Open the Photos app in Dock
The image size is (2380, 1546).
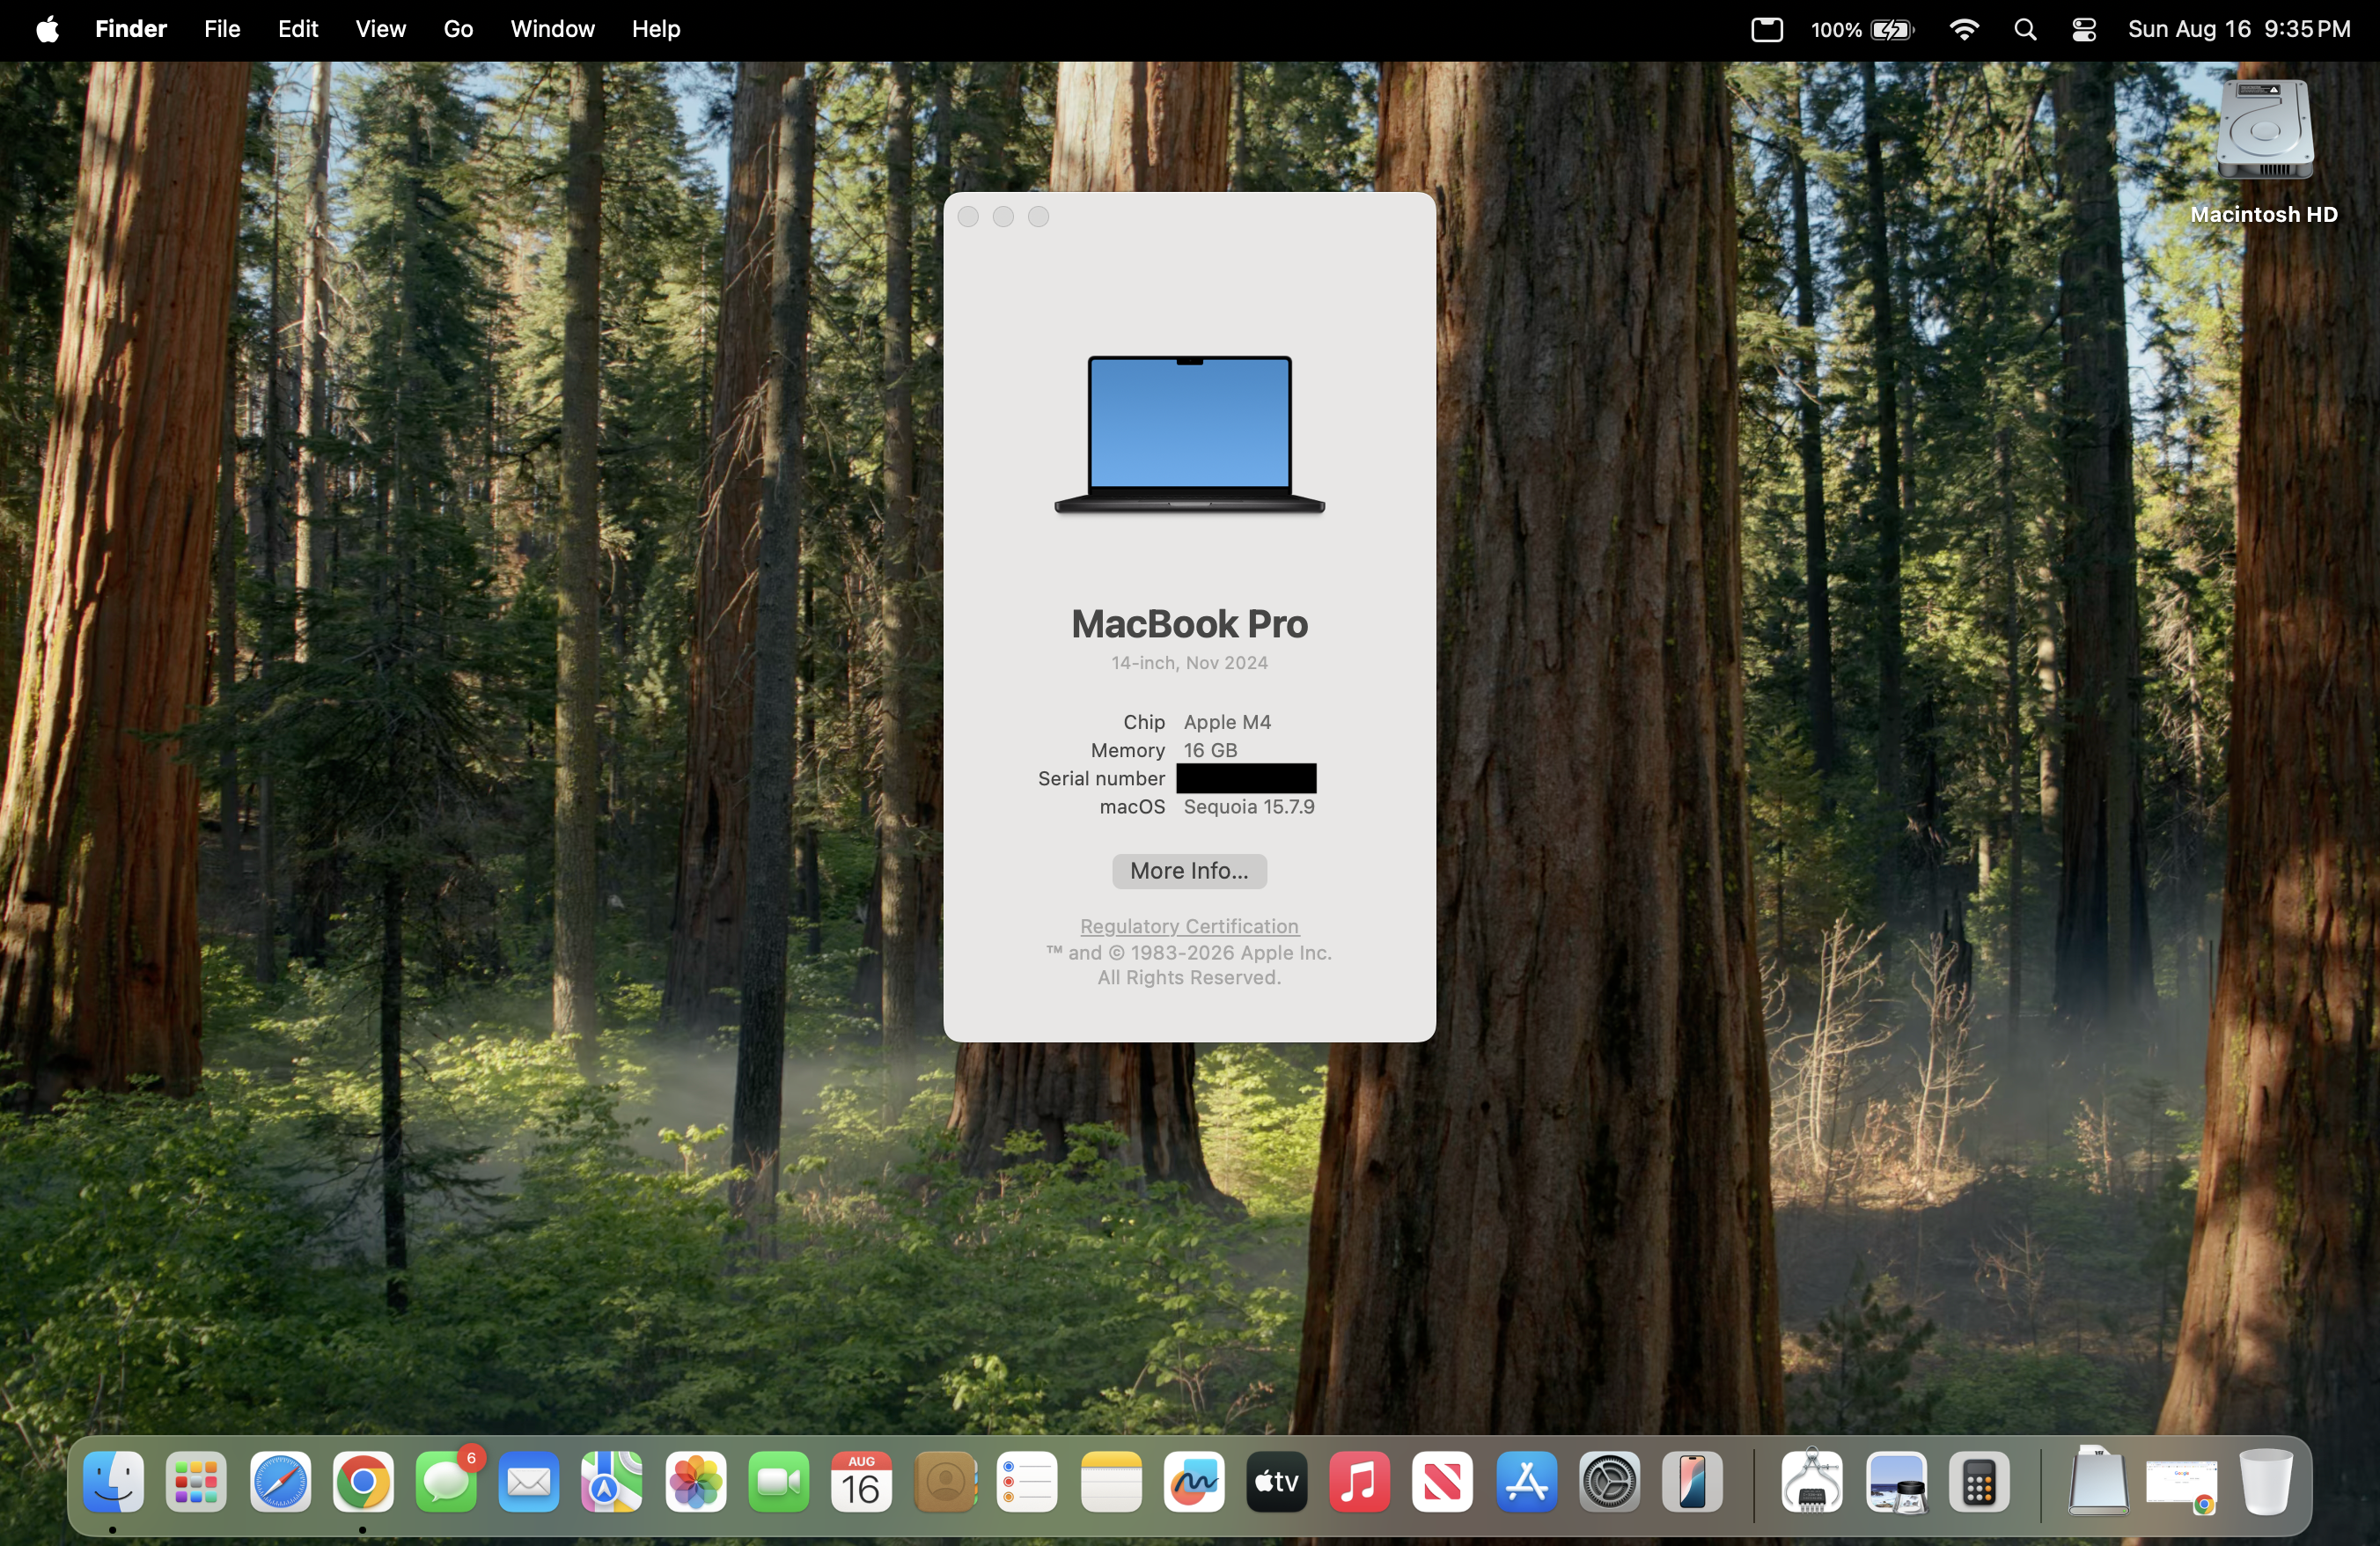coord(695,1481)
